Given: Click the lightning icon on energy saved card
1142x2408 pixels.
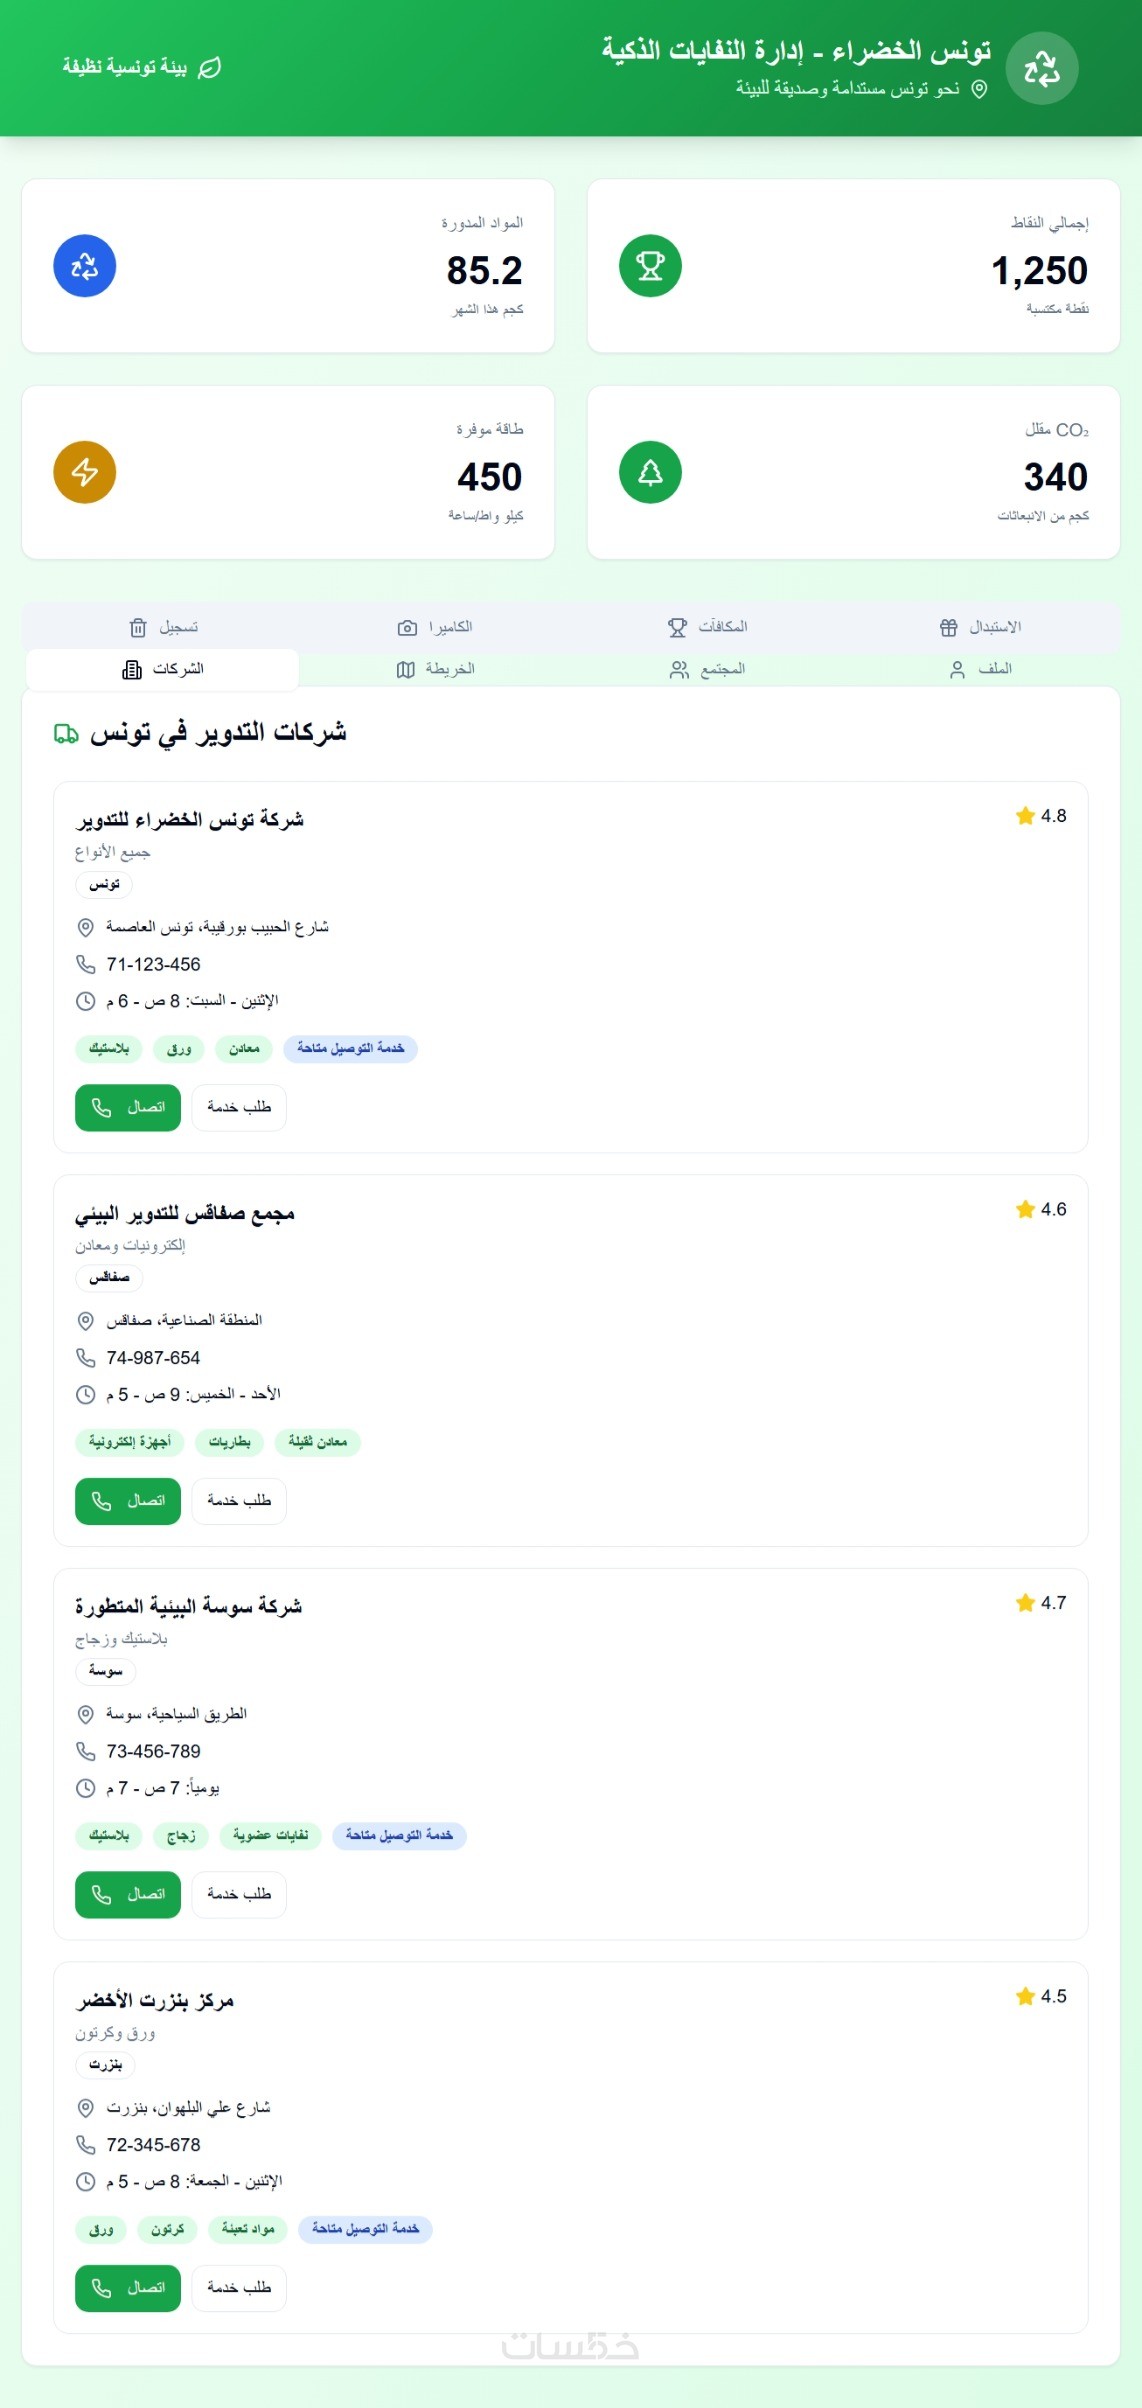Looking at the screenshot, I should point(85,472).
